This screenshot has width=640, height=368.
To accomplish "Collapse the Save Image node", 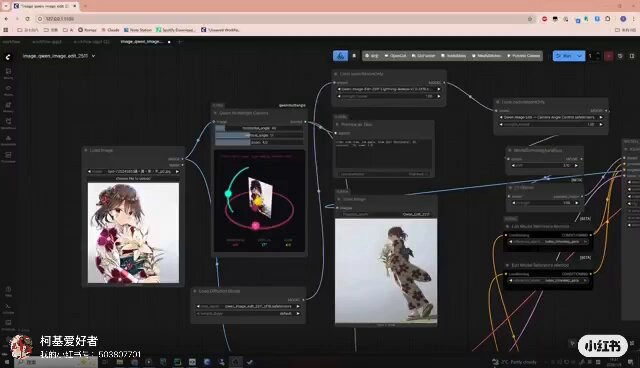I will pyautogui.click(x=339, y=199).
